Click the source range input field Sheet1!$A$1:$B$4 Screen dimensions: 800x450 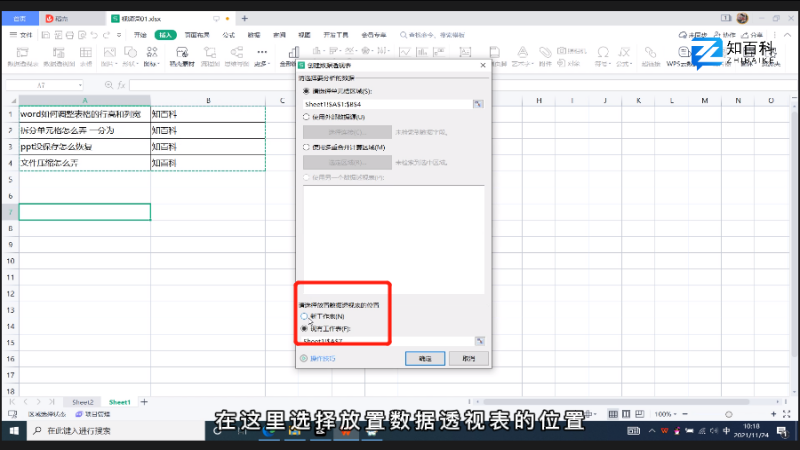click(386, 103)
